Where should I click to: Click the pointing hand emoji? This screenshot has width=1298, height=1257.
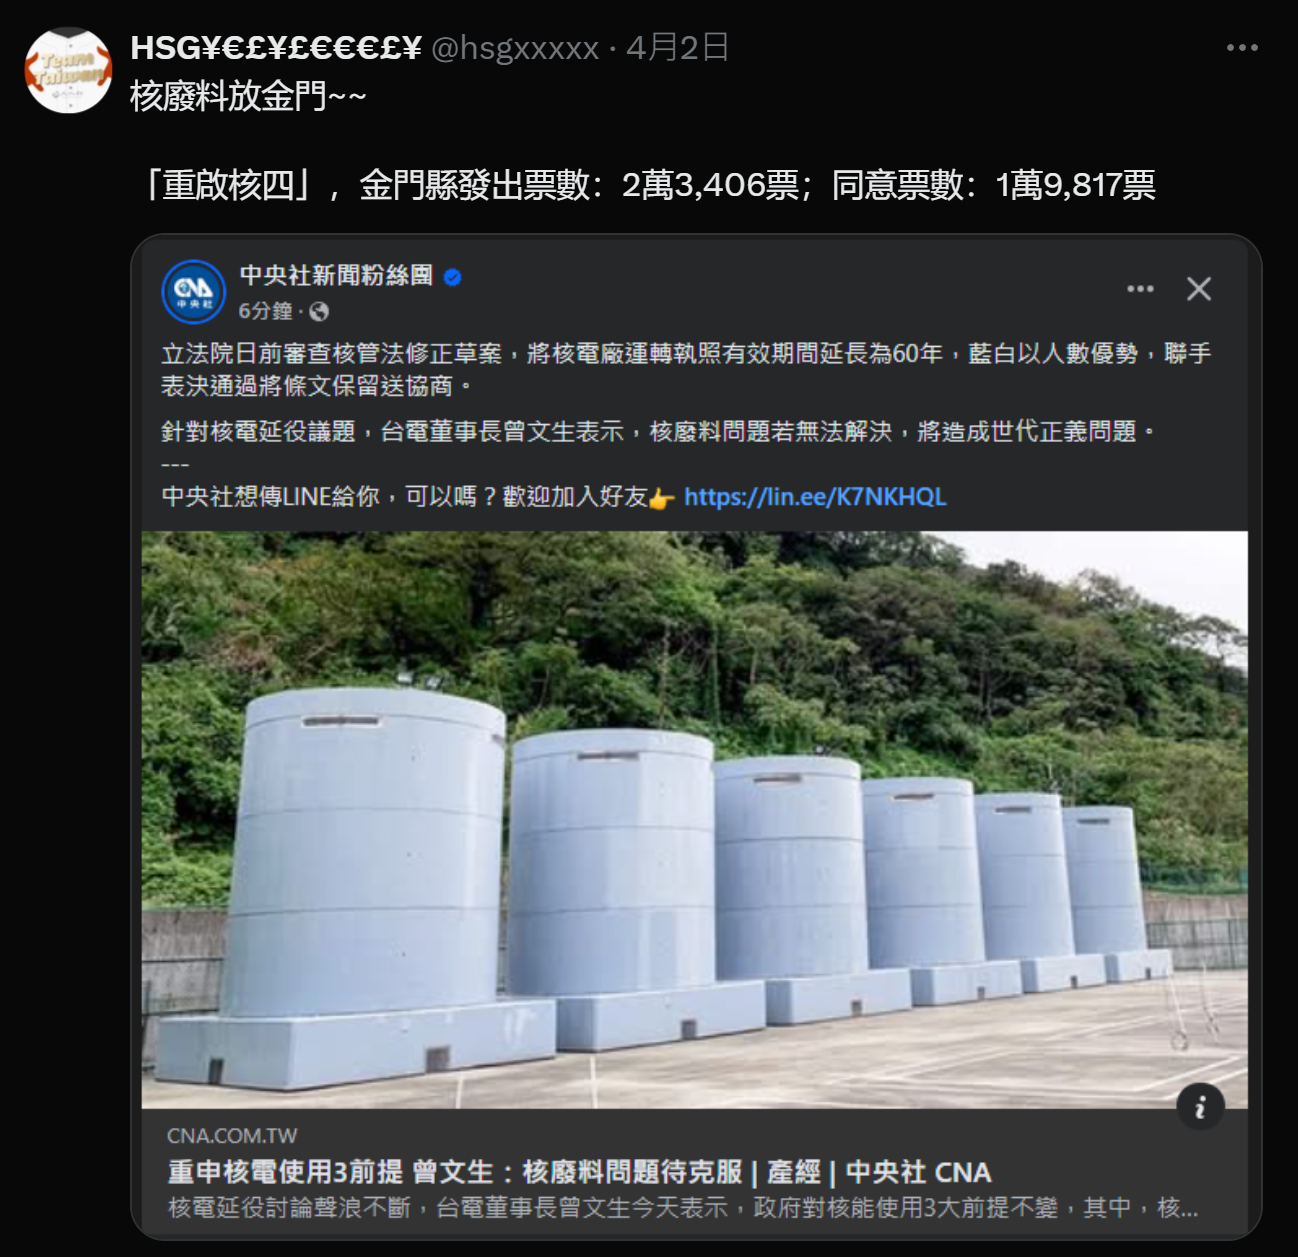click(662, 498)
